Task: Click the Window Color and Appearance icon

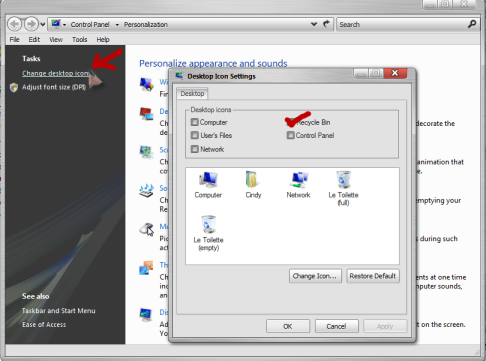Action: 147,84
